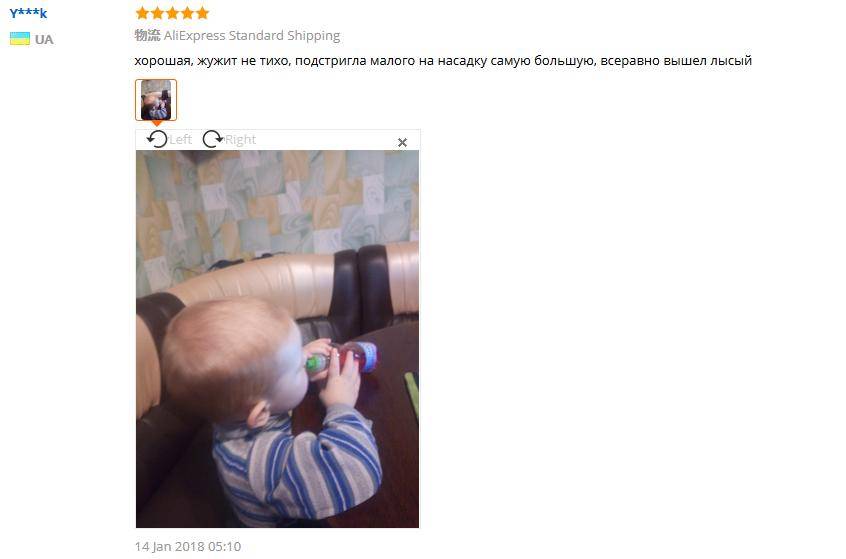Click the second orange rating star
Viewport: 846px width, 559px height.
coord(157,13)
